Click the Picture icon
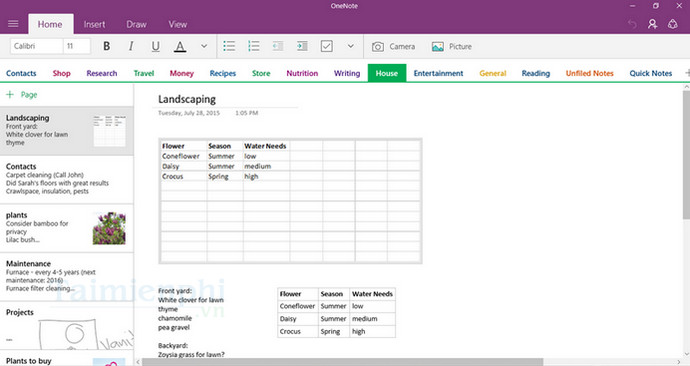Viewport: 690px width, 366px height. point(437,47)
